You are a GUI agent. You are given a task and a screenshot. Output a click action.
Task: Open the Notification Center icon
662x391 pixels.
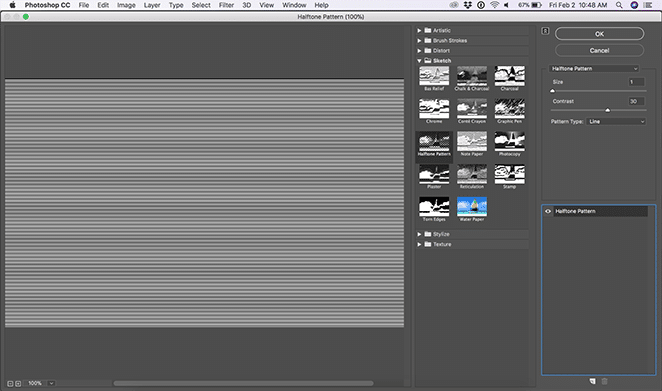[x=648, y=5]
